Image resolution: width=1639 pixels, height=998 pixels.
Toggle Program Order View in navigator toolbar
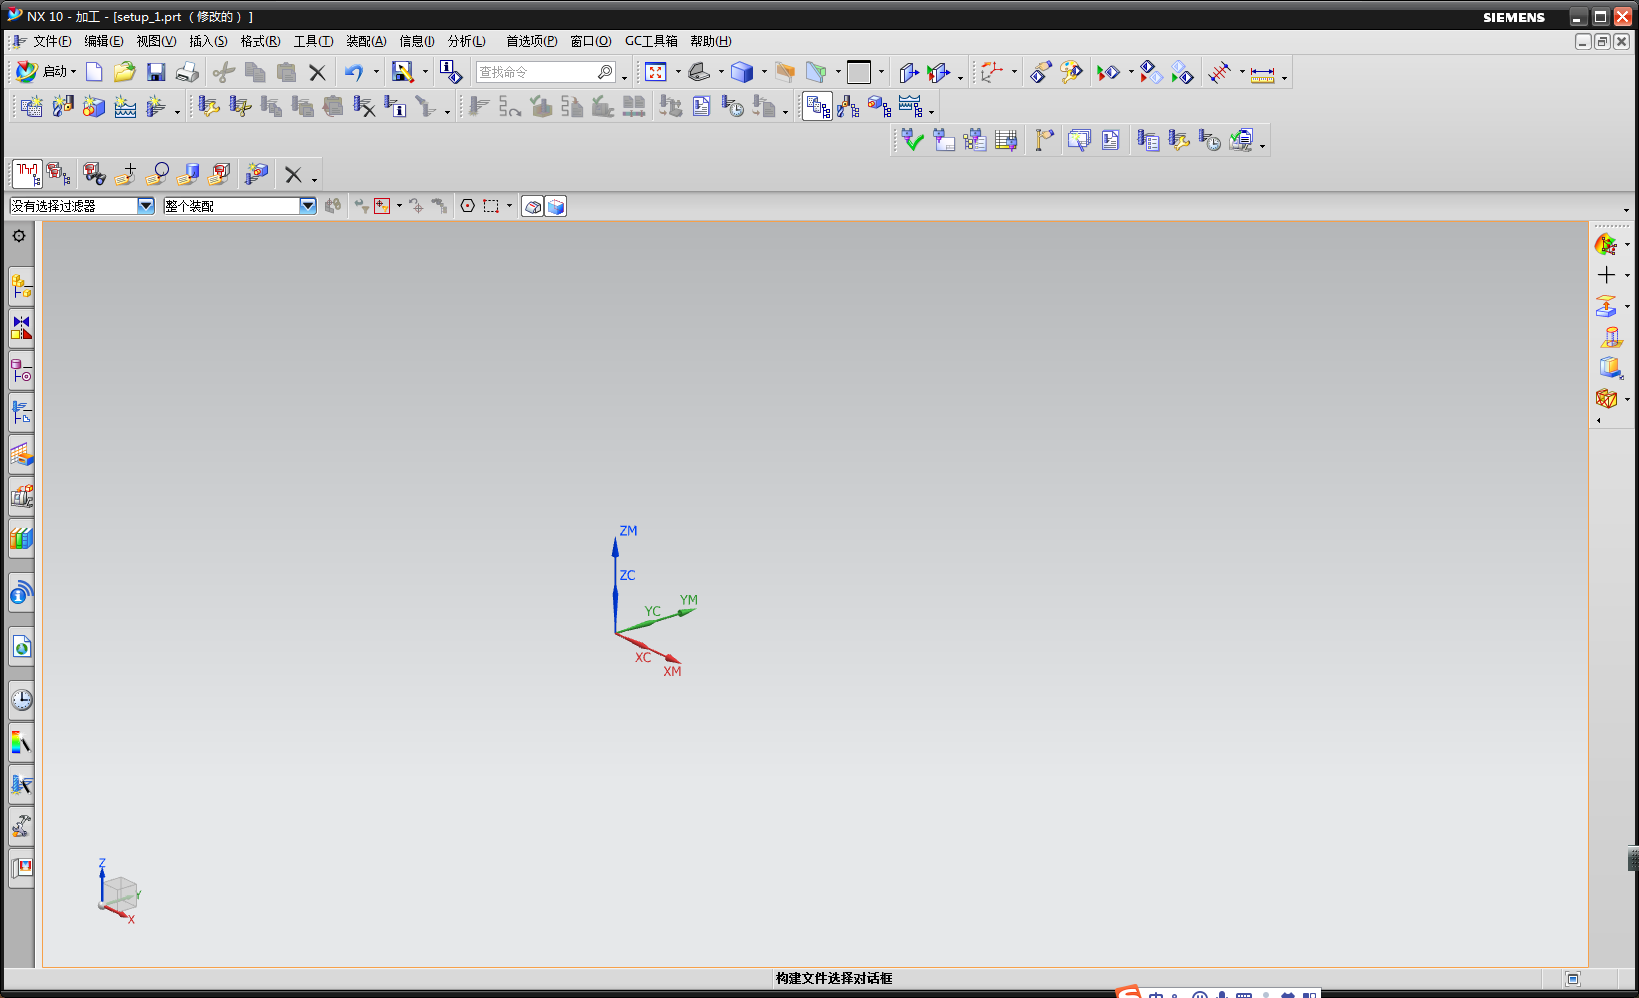click(x=817, y=107)
